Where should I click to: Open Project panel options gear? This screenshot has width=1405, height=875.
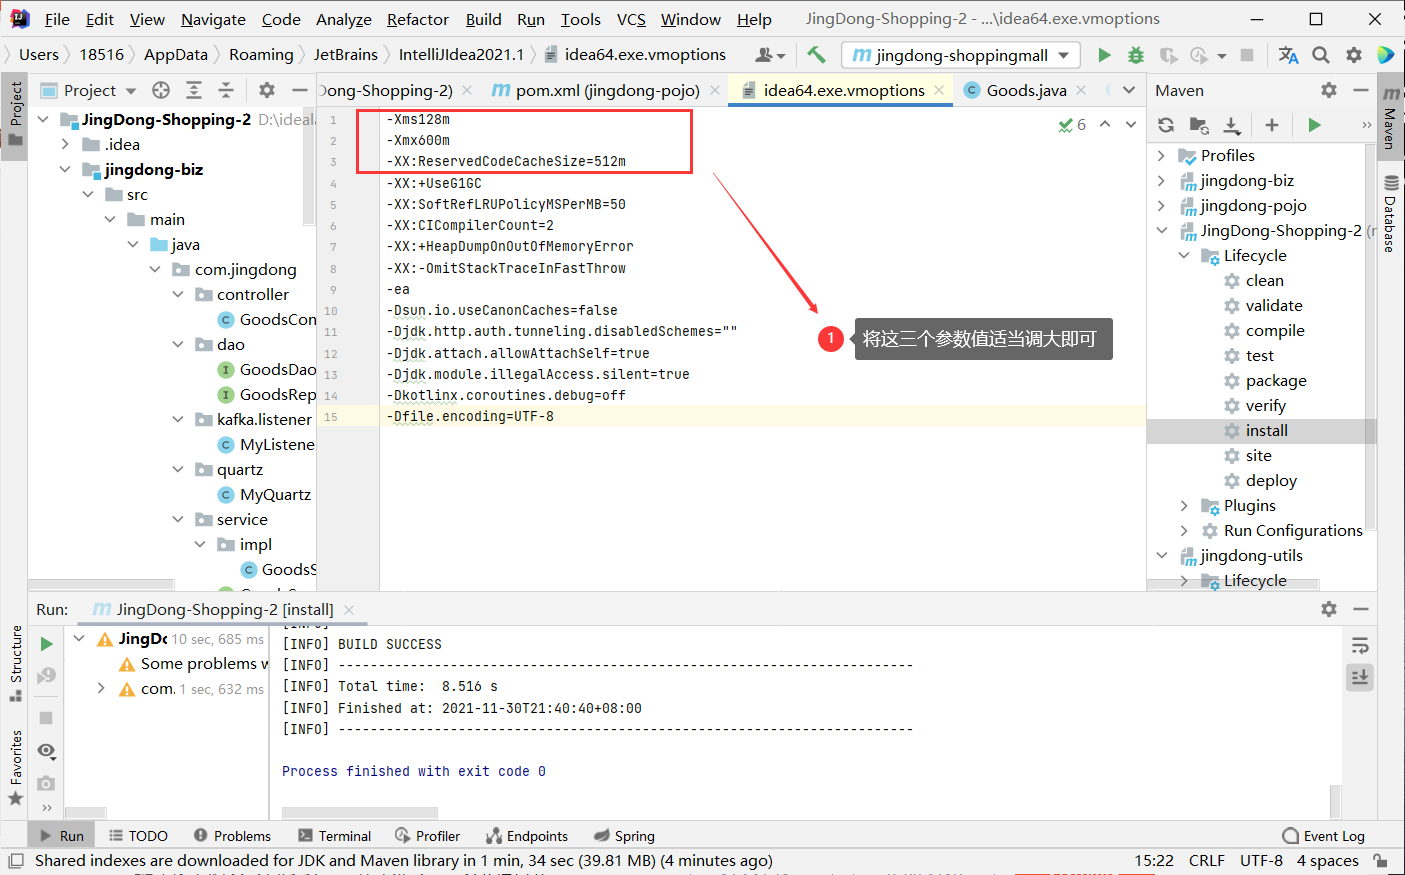pyautogui.click(x=267, y=90)
